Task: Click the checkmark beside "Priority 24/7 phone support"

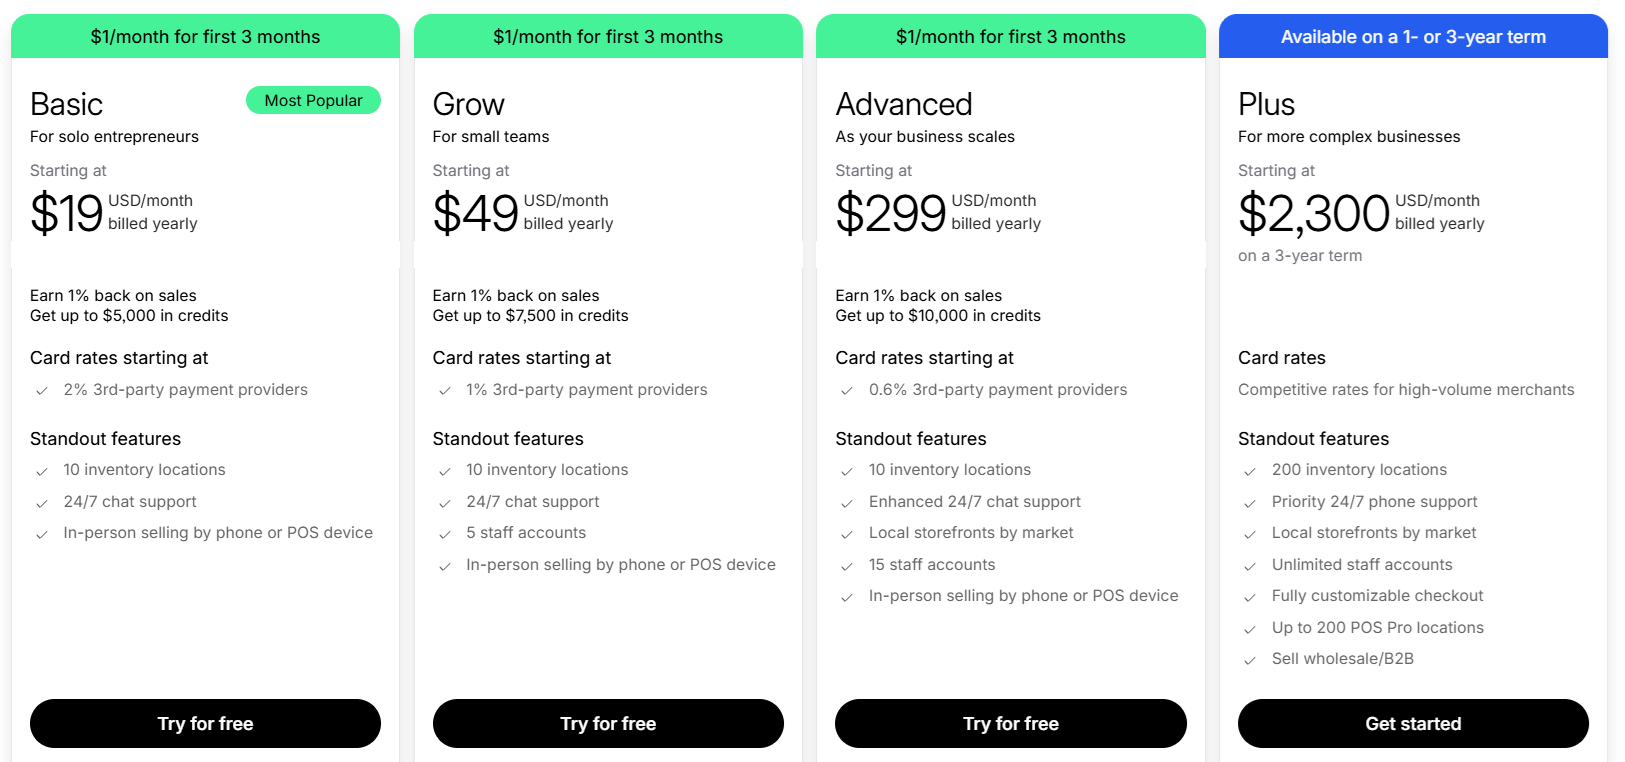Action: pyautogui.click(x=1250, y=501)
